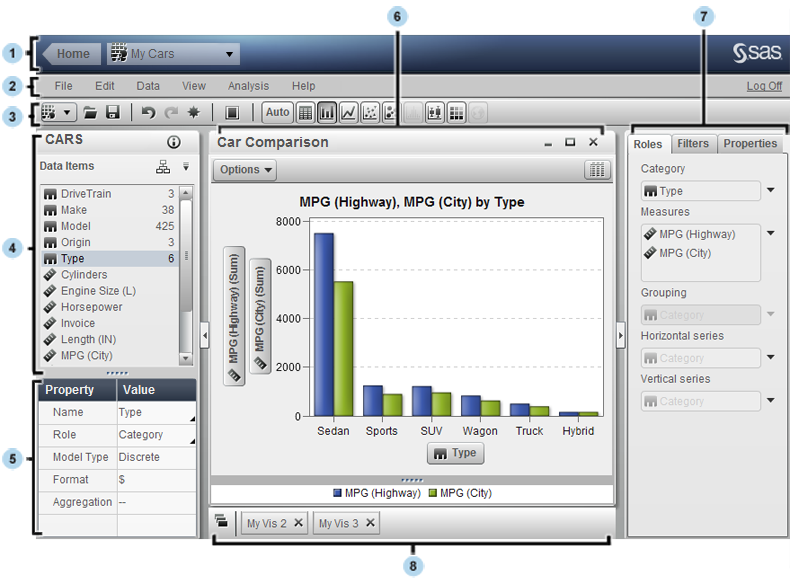Collapse the left data pane arrow
This screenshot has width=790, height=578.
click(x=204, y=337)
